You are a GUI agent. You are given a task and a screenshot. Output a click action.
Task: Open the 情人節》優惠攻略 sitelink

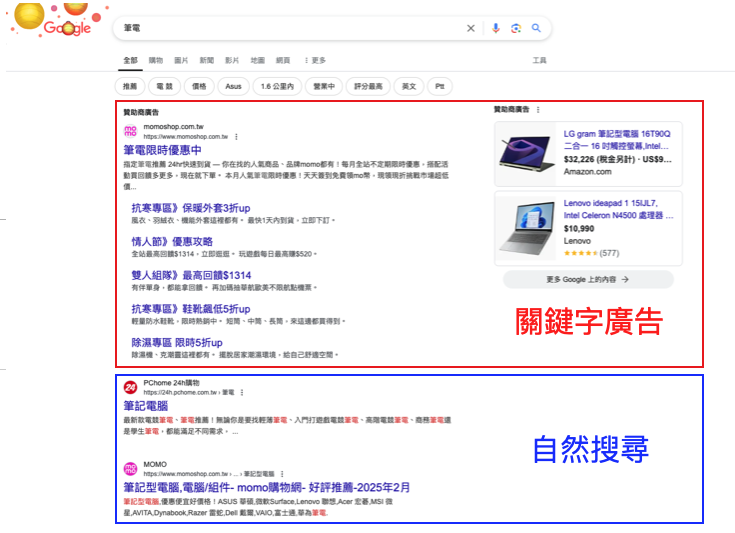tap(172, 242)
